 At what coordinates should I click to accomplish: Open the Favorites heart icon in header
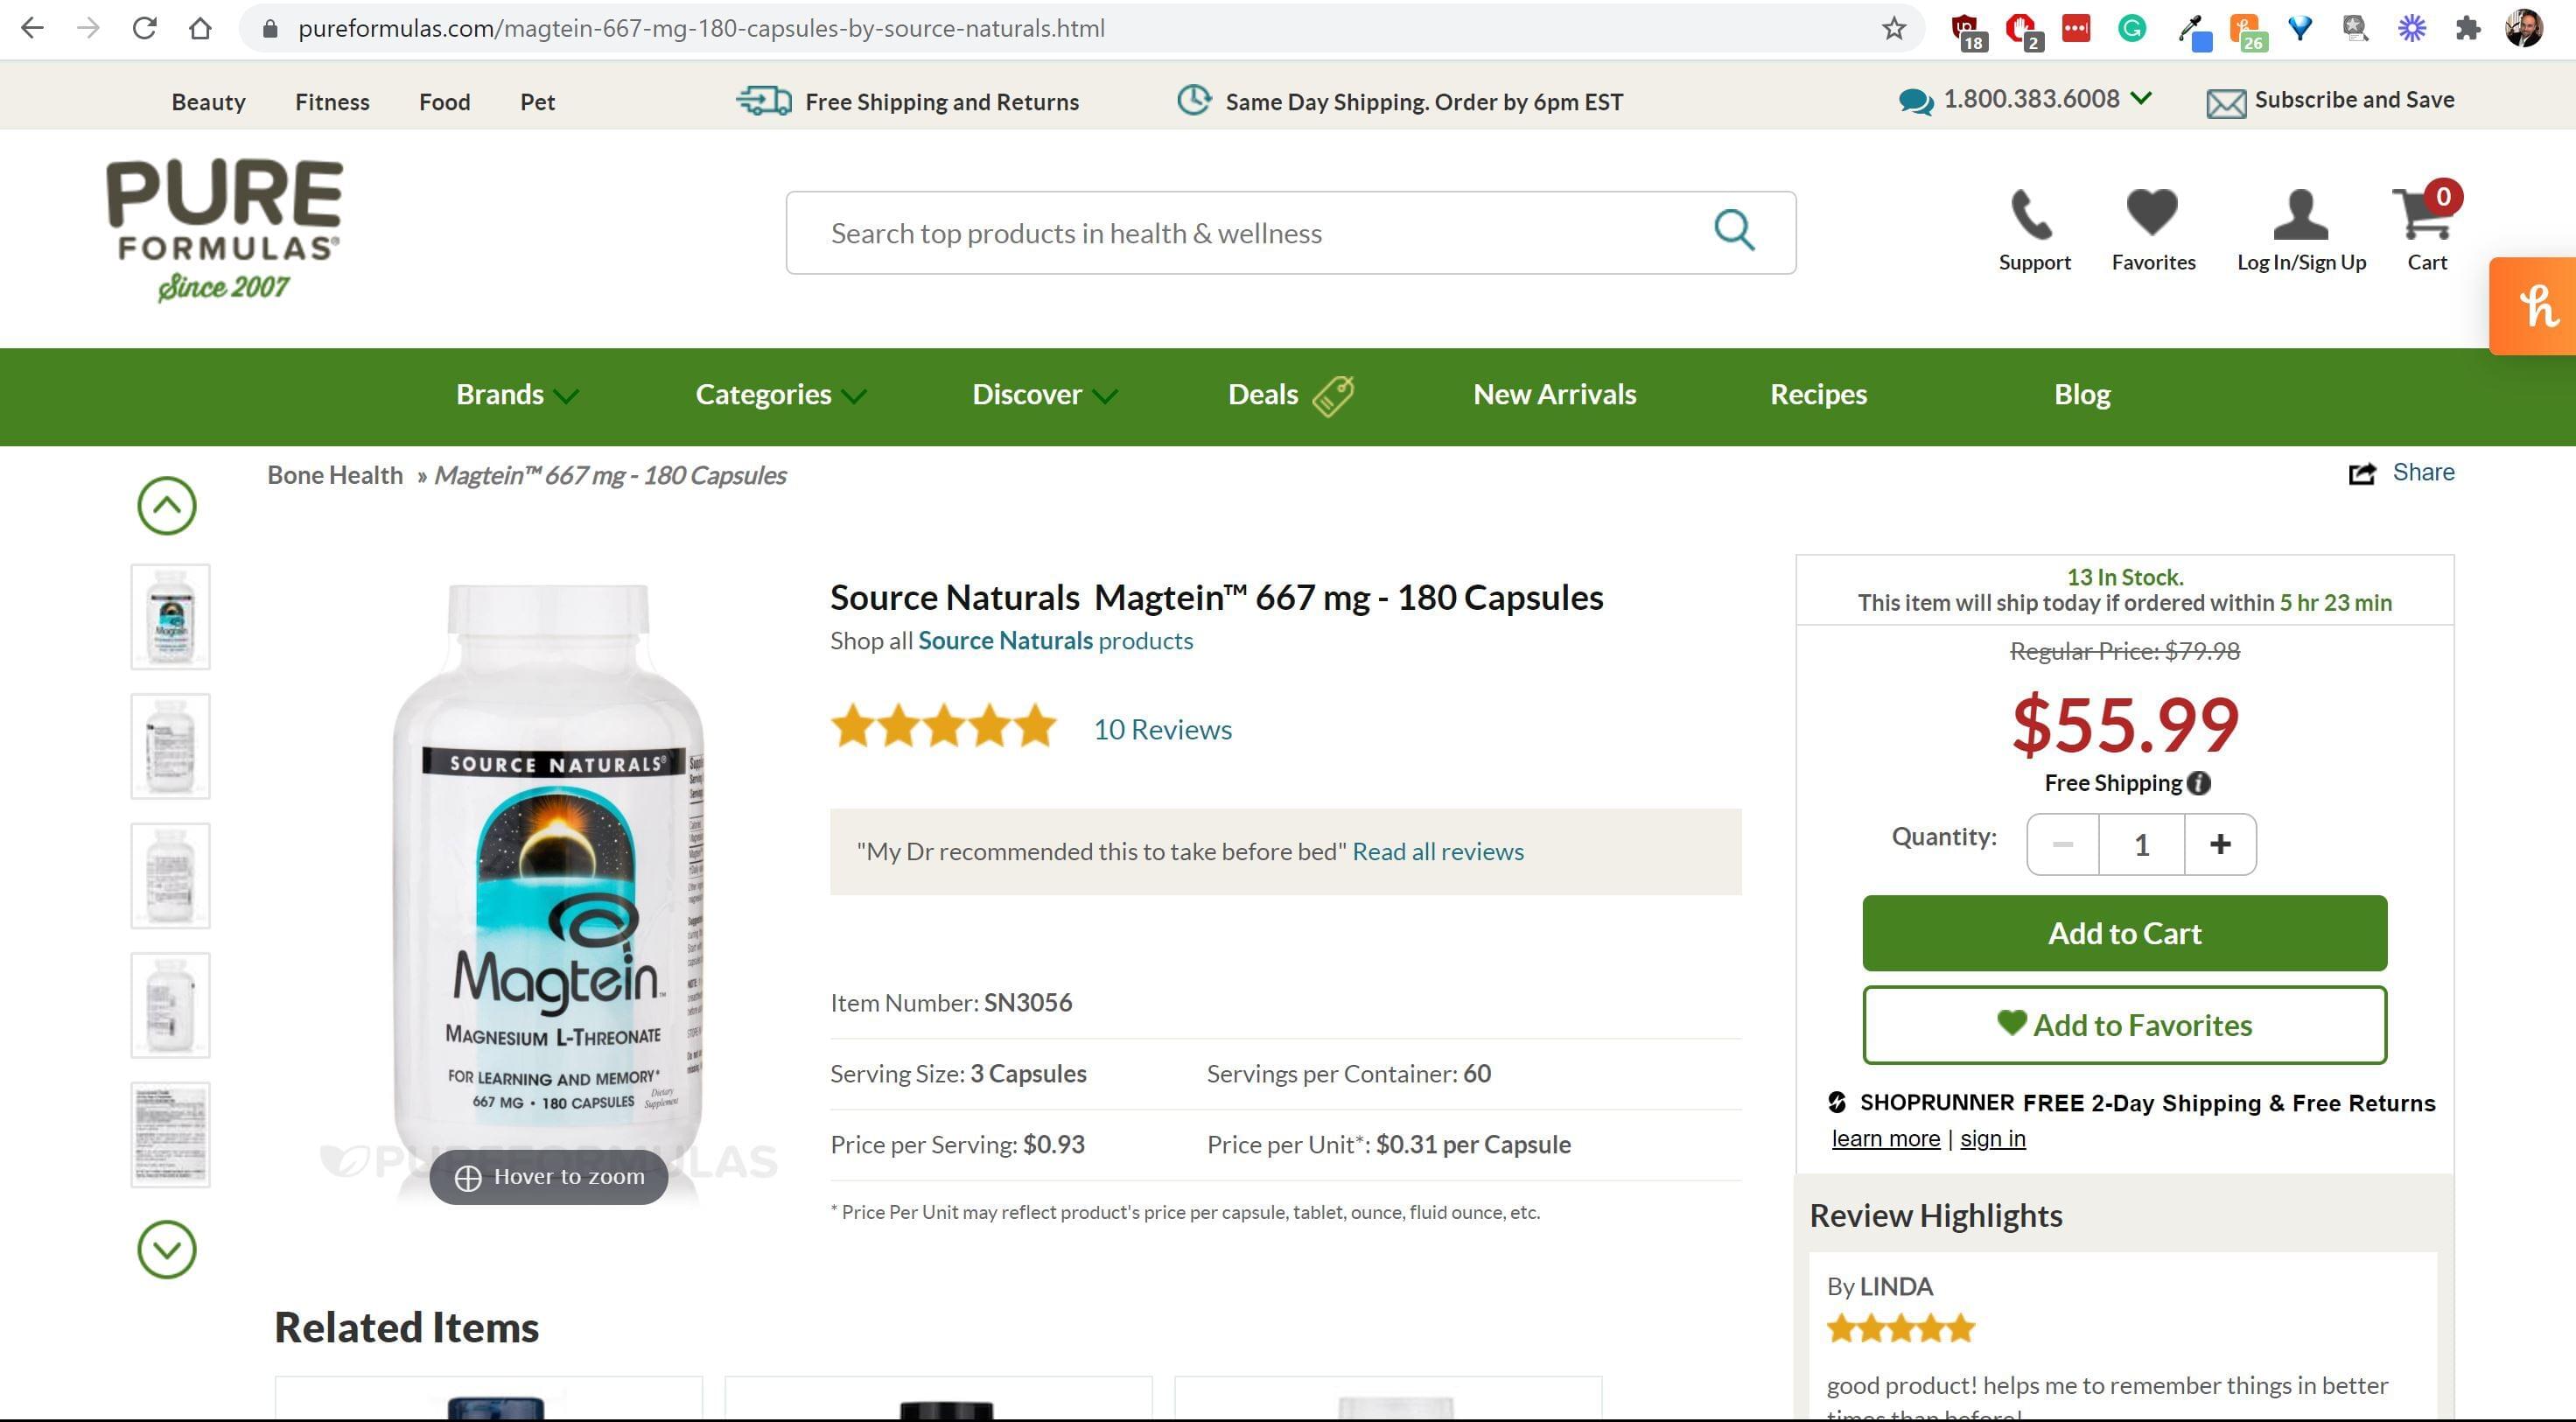2152,214
